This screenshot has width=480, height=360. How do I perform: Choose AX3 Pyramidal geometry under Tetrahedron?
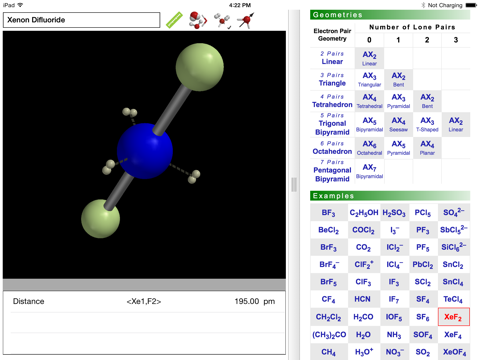[398, 101]
